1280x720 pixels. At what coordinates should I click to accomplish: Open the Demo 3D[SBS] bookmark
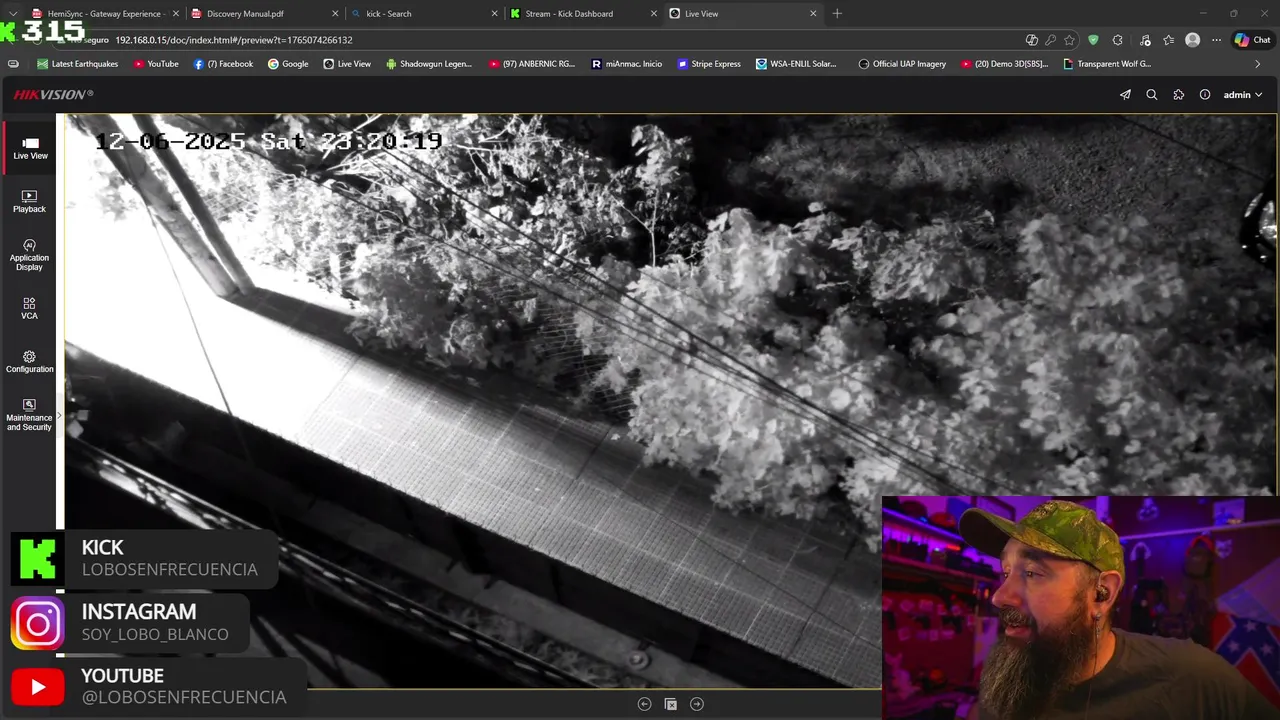pyautogui.click(x=1004, y=64)
